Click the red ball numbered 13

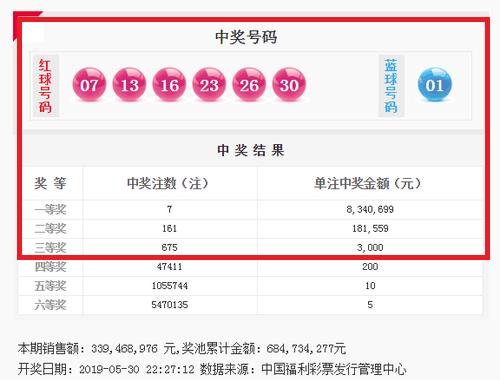(x=129, y=84)
